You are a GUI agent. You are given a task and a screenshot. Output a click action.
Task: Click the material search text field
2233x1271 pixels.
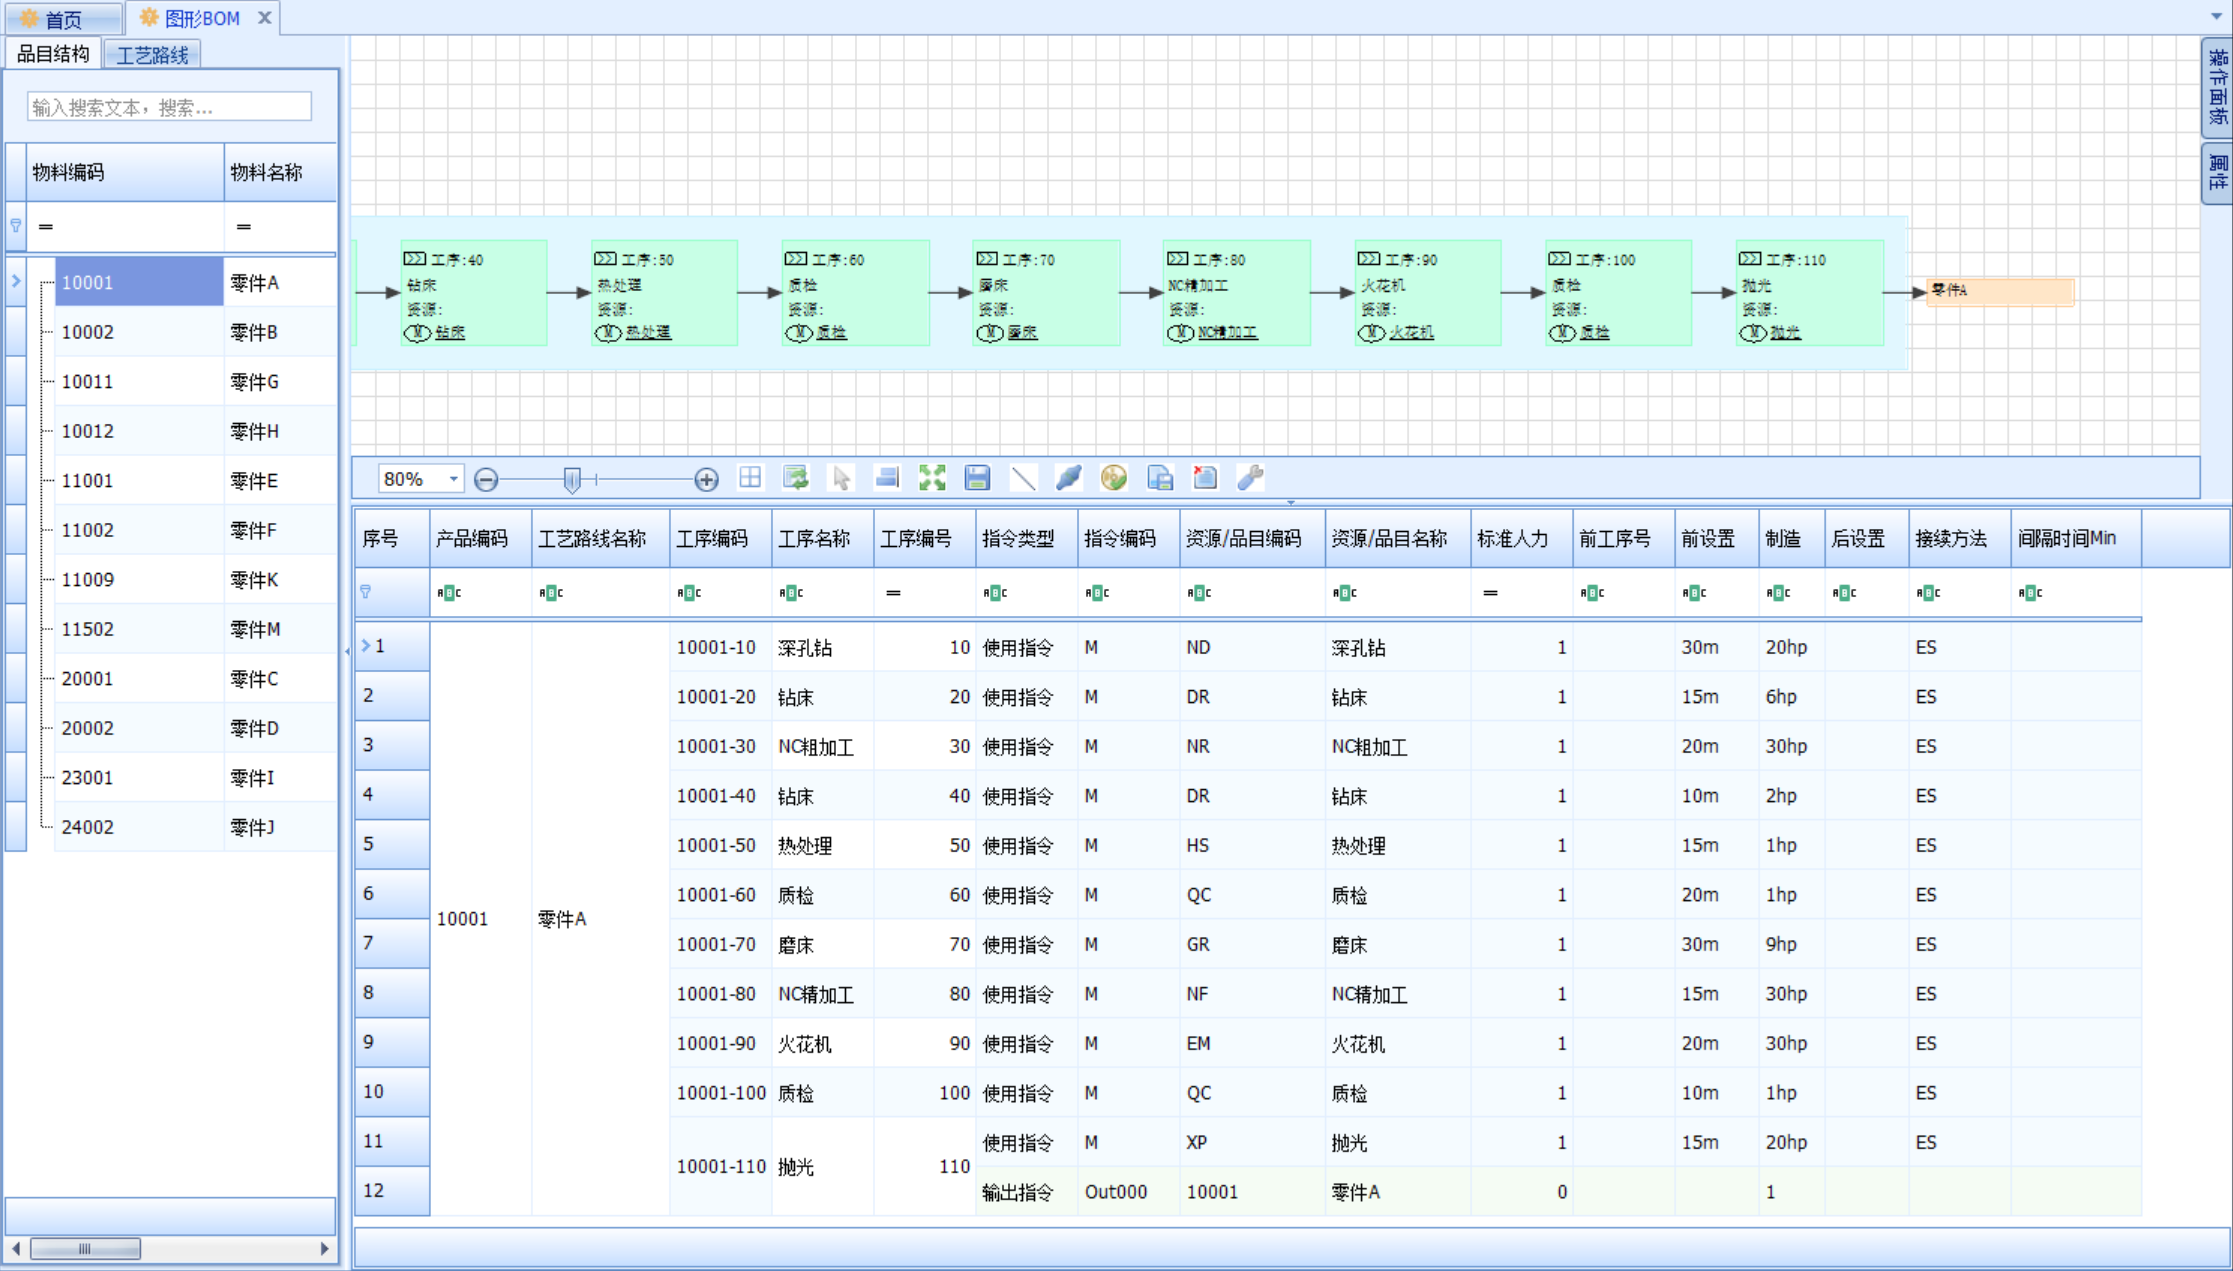[x=170, y=107]
